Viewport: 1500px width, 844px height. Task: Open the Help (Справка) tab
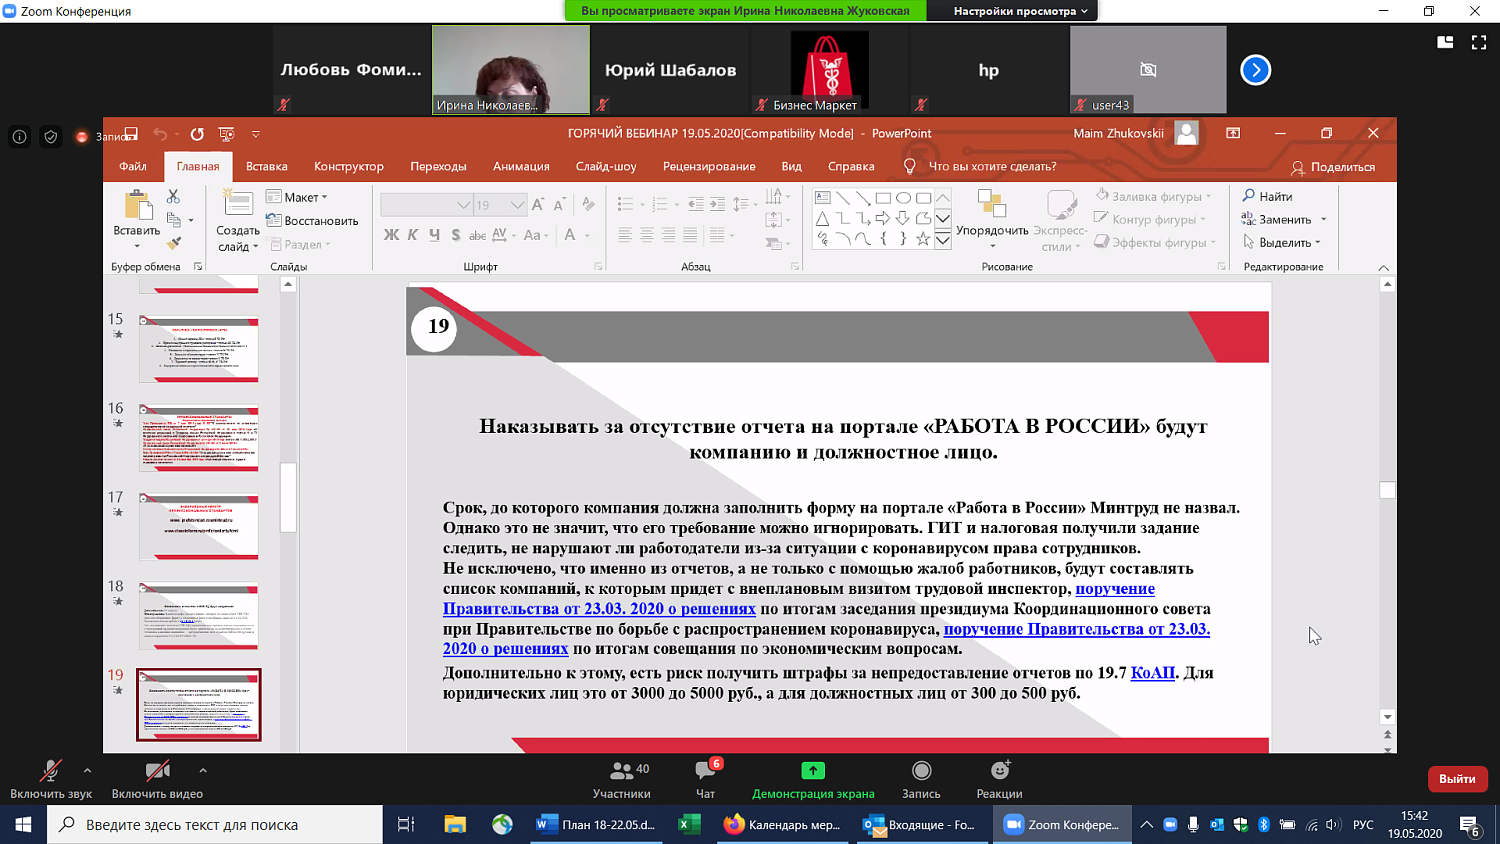[851, 166]
